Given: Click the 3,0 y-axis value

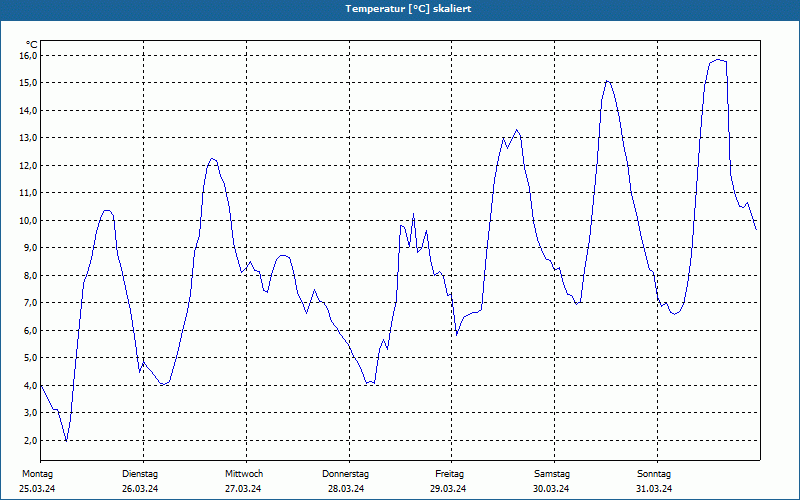Looking at the screenshot, I should [31, 413].
